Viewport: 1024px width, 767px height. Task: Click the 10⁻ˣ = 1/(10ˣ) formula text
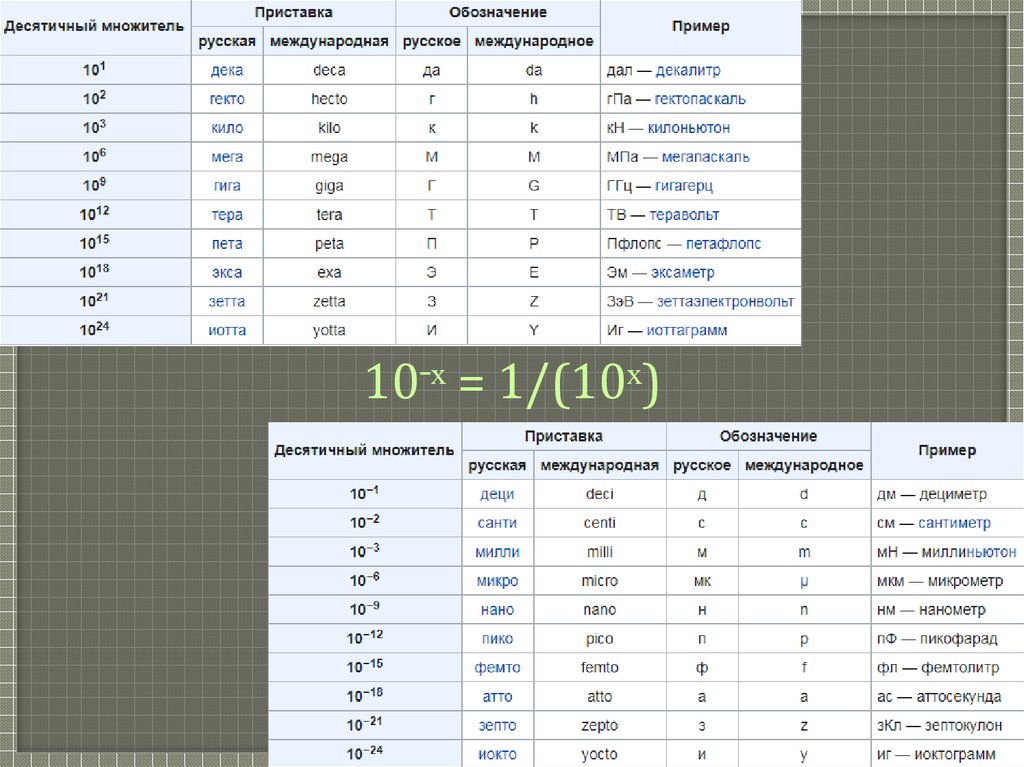pos(512,383)
